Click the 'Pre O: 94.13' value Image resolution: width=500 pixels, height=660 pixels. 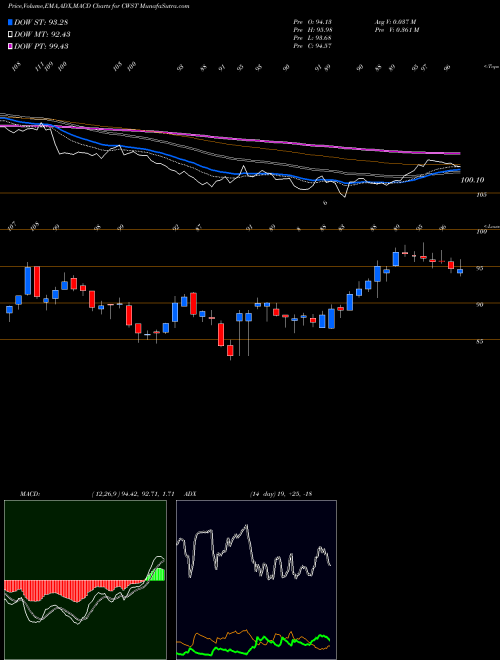[313, 22]
